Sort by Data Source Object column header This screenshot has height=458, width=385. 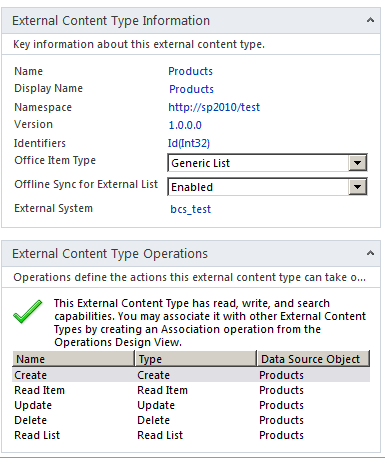tap(313, 359)
